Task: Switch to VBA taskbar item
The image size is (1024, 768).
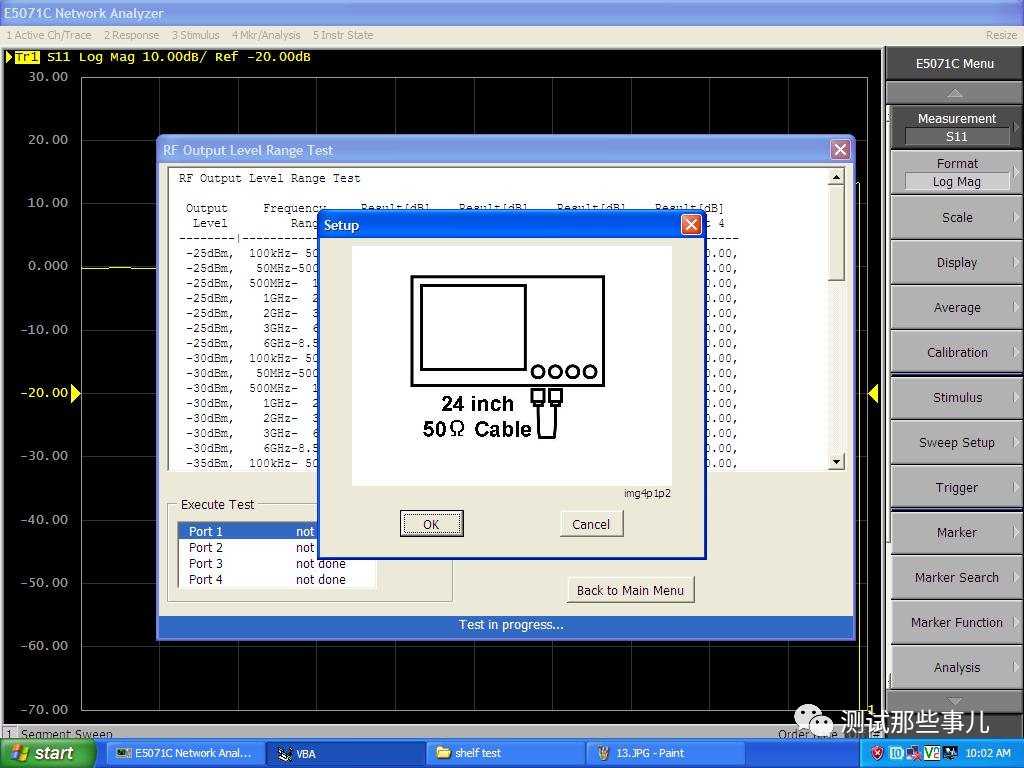Action: tap(344, 753)
